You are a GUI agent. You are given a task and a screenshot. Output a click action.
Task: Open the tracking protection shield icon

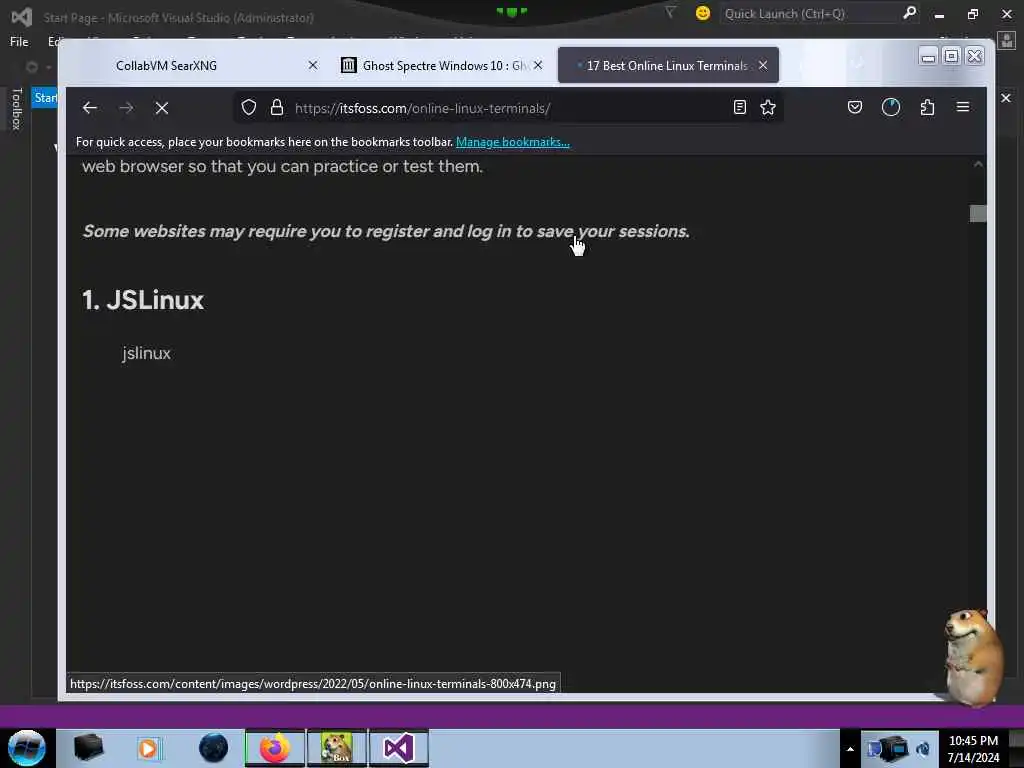click(x=249, y=108)
